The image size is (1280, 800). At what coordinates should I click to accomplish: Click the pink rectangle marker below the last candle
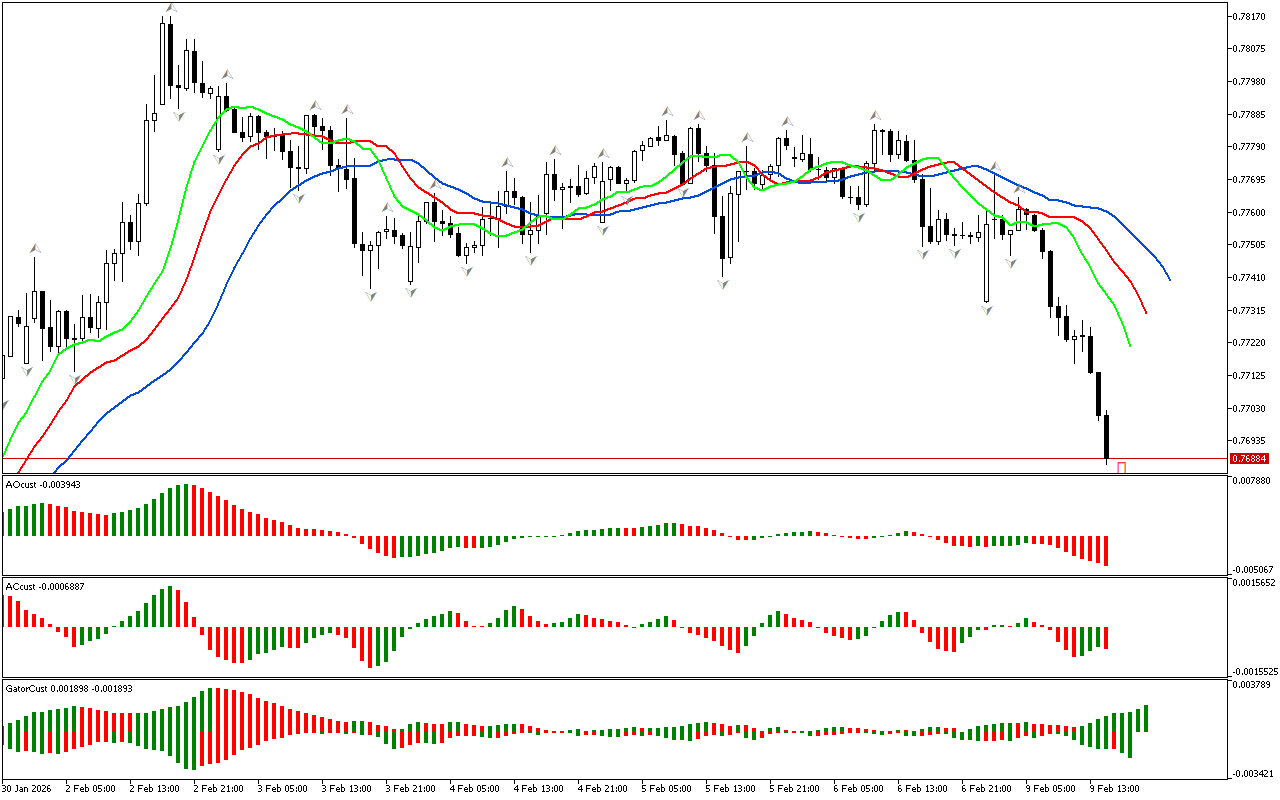click(1122, 467)
